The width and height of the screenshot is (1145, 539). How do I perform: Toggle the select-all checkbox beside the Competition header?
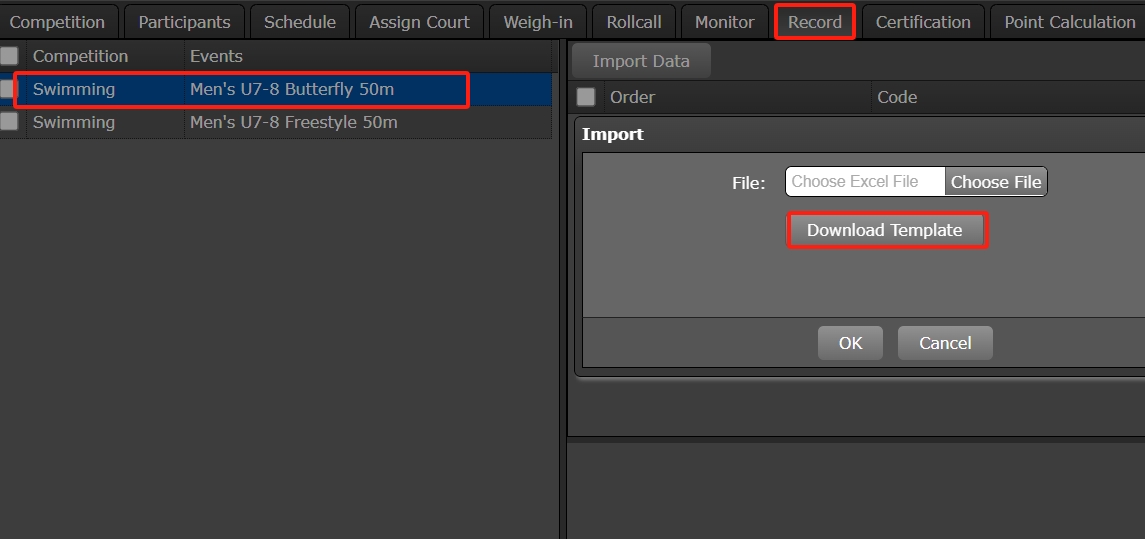pyautogui.click(x=9, y=56)
